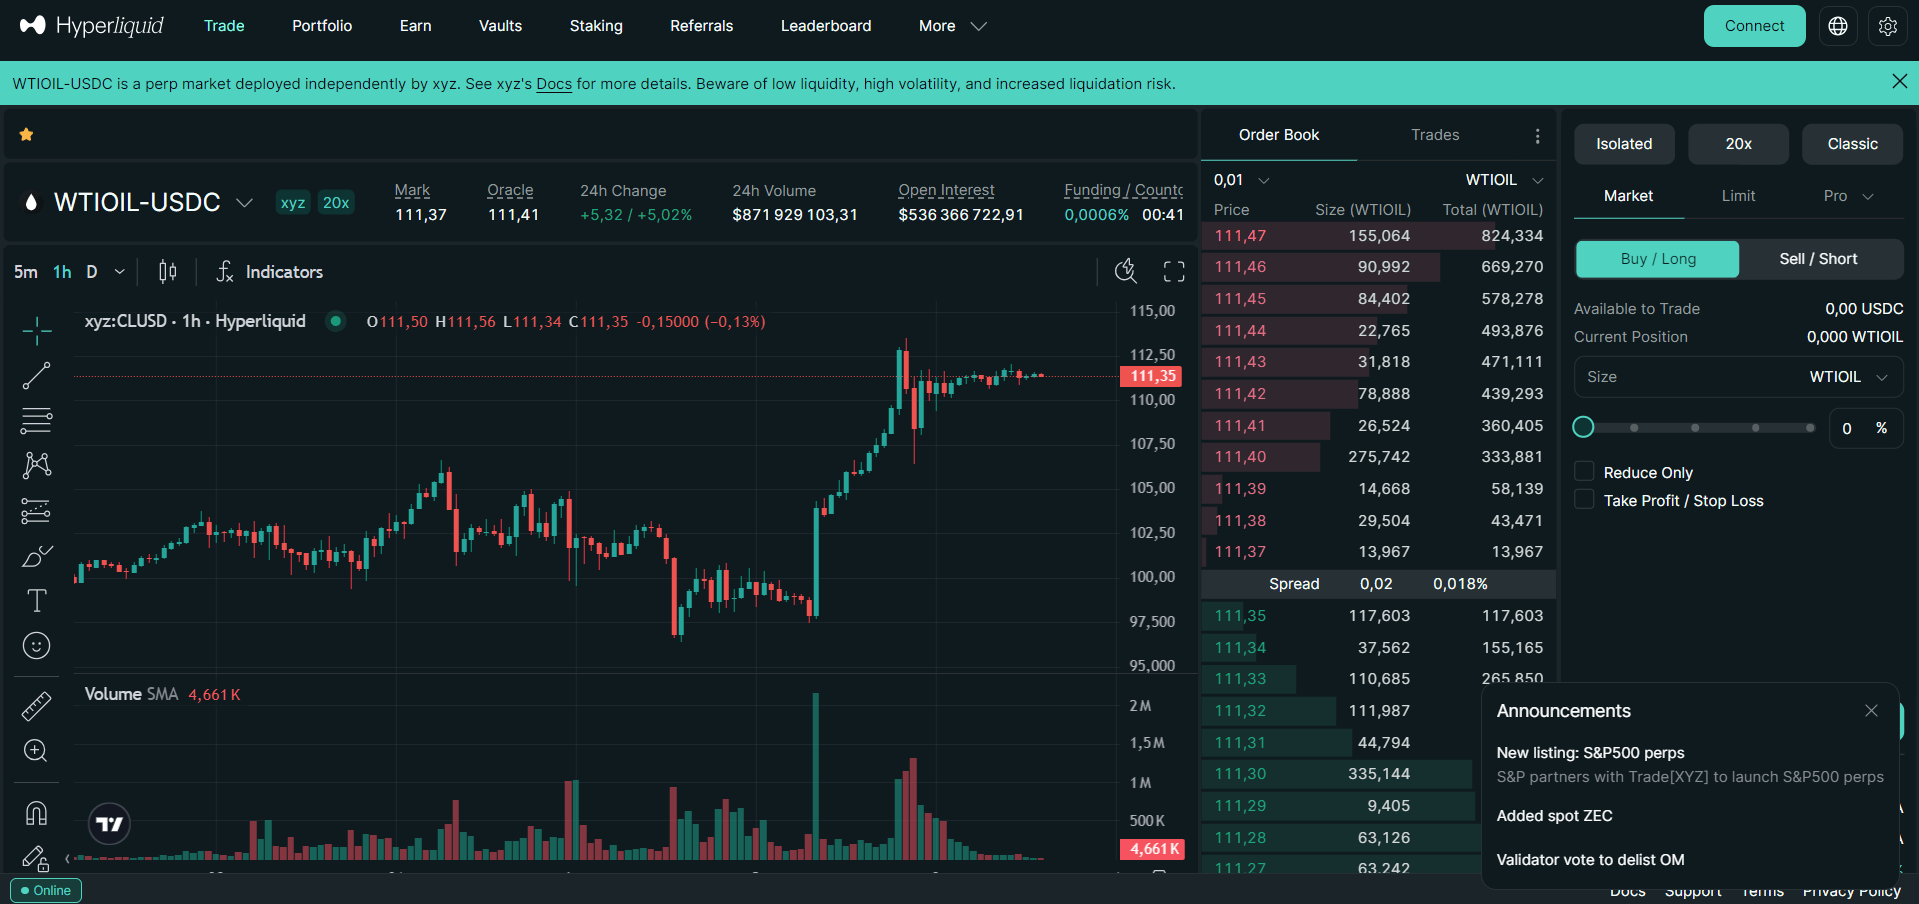Enable the Reduce Only checkbox
1919x904 pixels.
1584,472
